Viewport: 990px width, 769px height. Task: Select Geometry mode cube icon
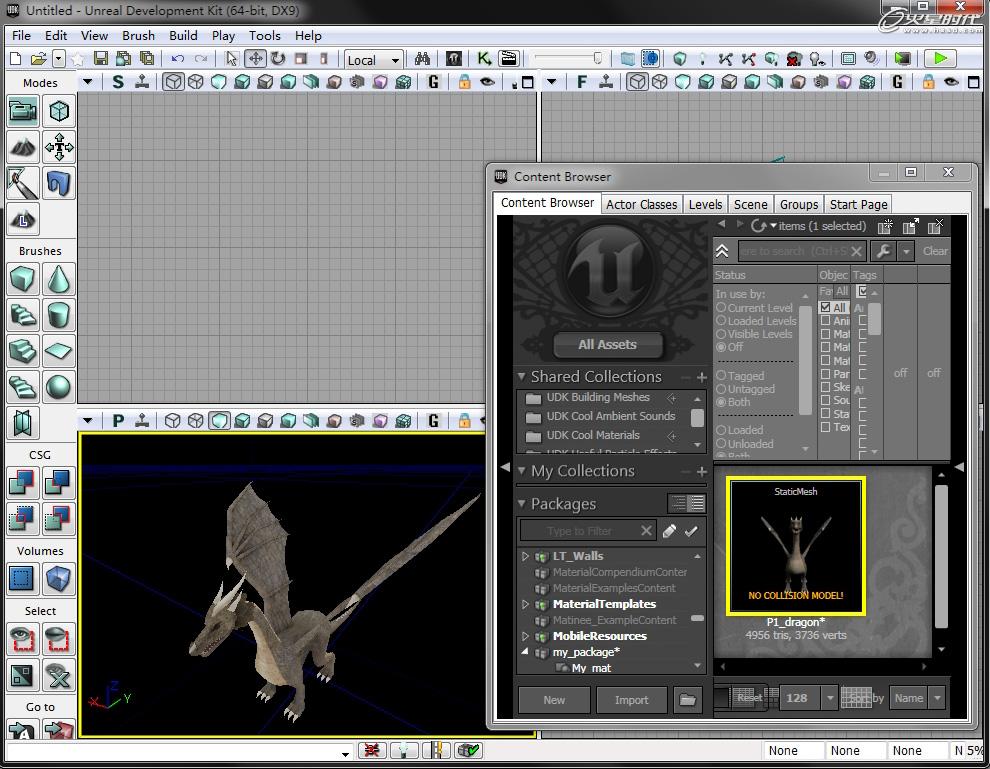tap(59, 112)
